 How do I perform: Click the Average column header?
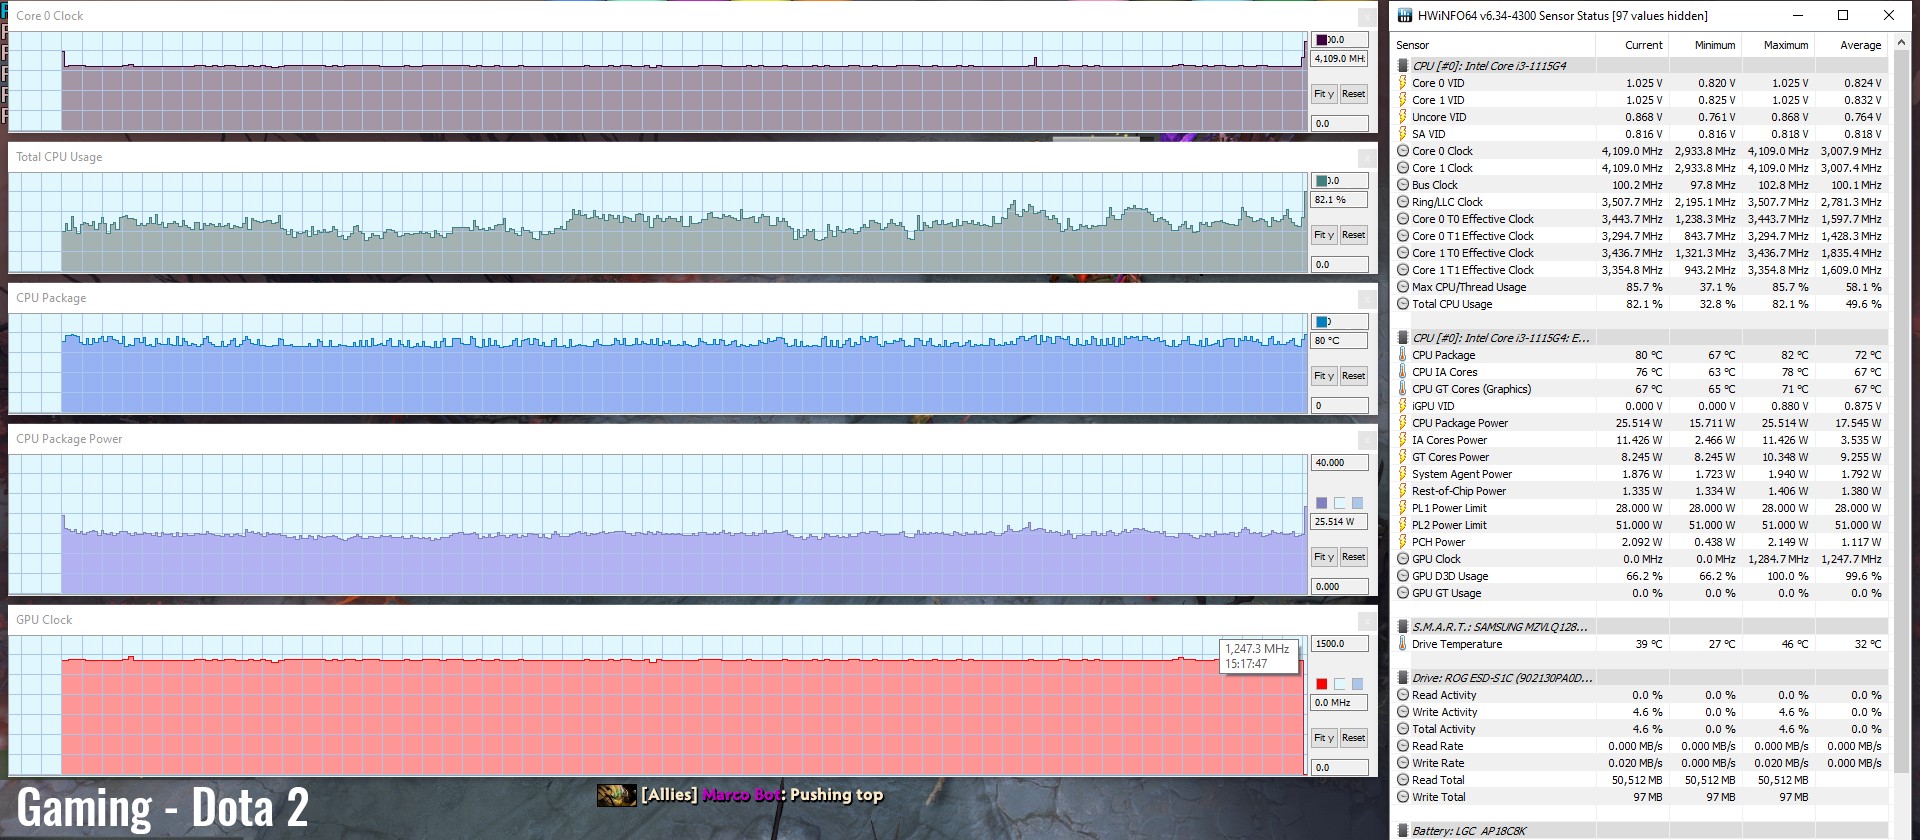point(1860,45)
